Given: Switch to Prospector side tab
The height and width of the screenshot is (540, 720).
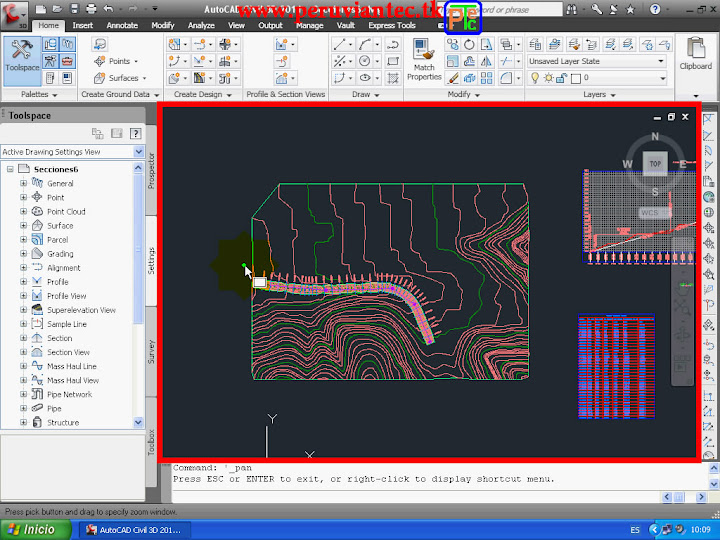Looking at the screenshot, I should point(151,171).
